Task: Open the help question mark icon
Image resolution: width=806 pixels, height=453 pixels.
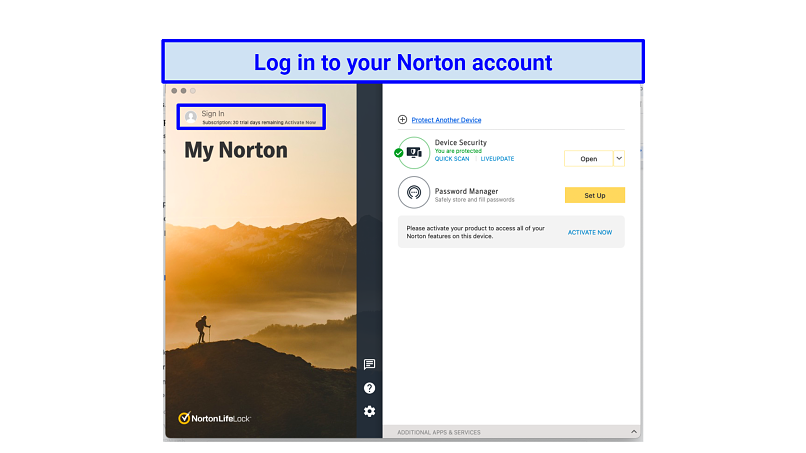Action: coord(370,388)
